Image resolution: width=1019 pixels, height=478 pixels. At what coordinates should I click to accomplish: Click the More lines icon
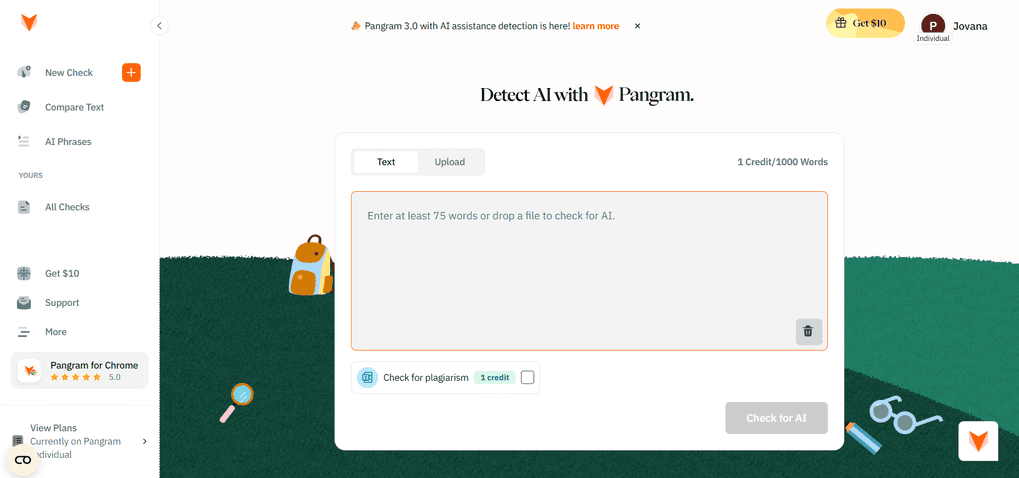tap(24, 332)
